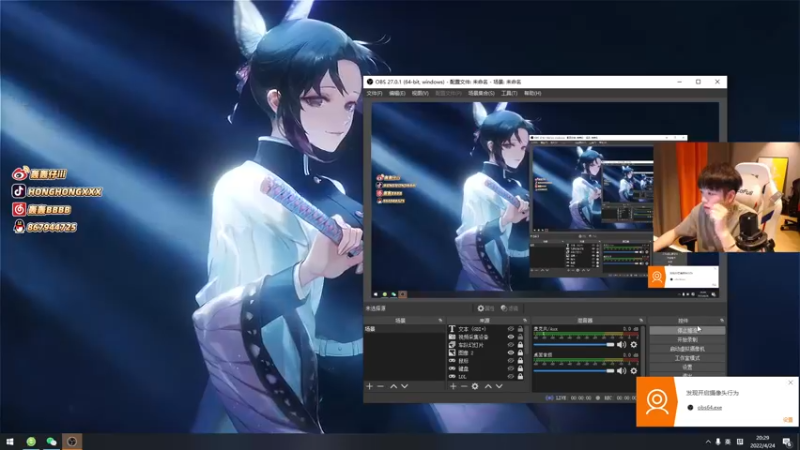The image size is (800, 450).
Task: Open the 编辑(E) menu in OBS
Action: [x=397, y=93]
